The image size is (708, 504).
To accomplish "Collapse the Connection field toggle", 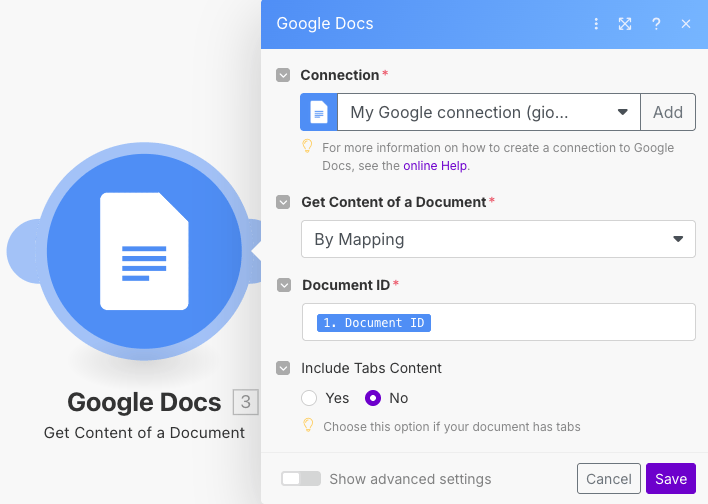I will click(283, 75).
